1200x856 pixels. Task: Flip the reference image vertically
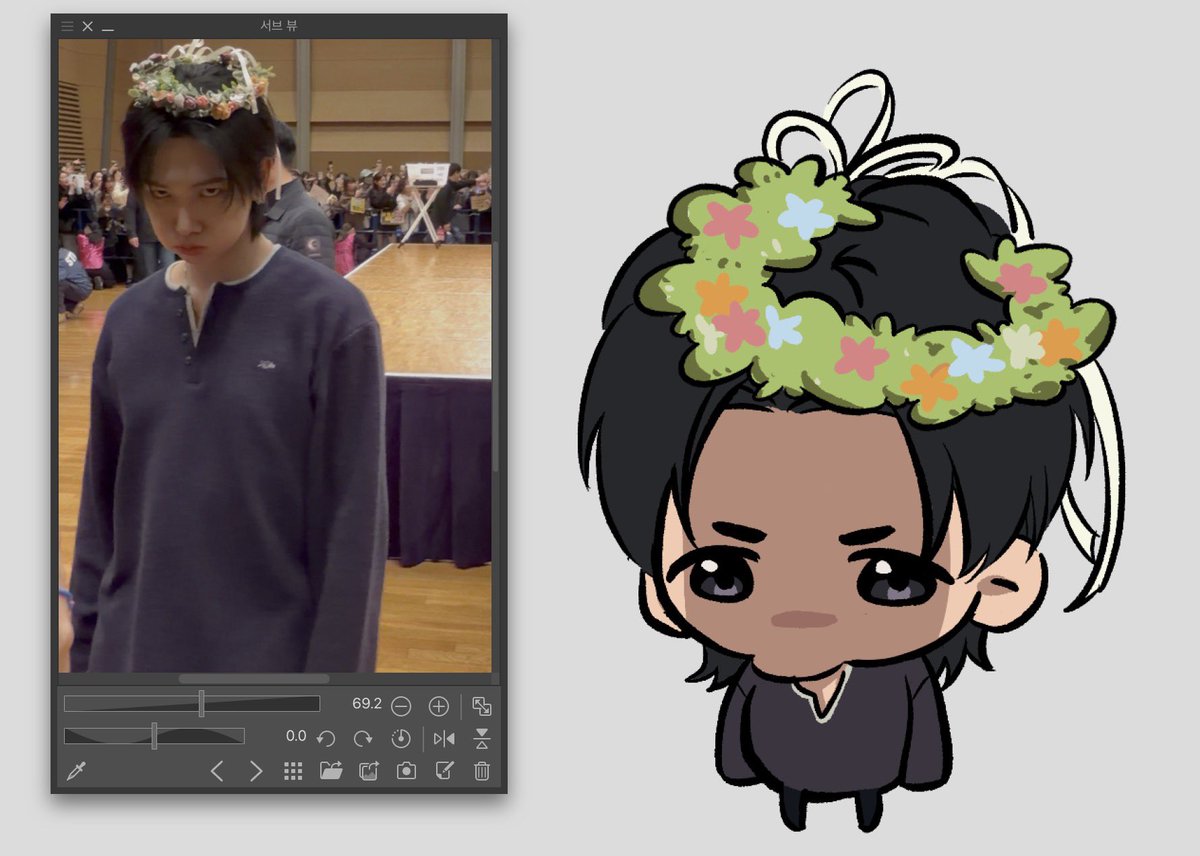click(482, 739)
